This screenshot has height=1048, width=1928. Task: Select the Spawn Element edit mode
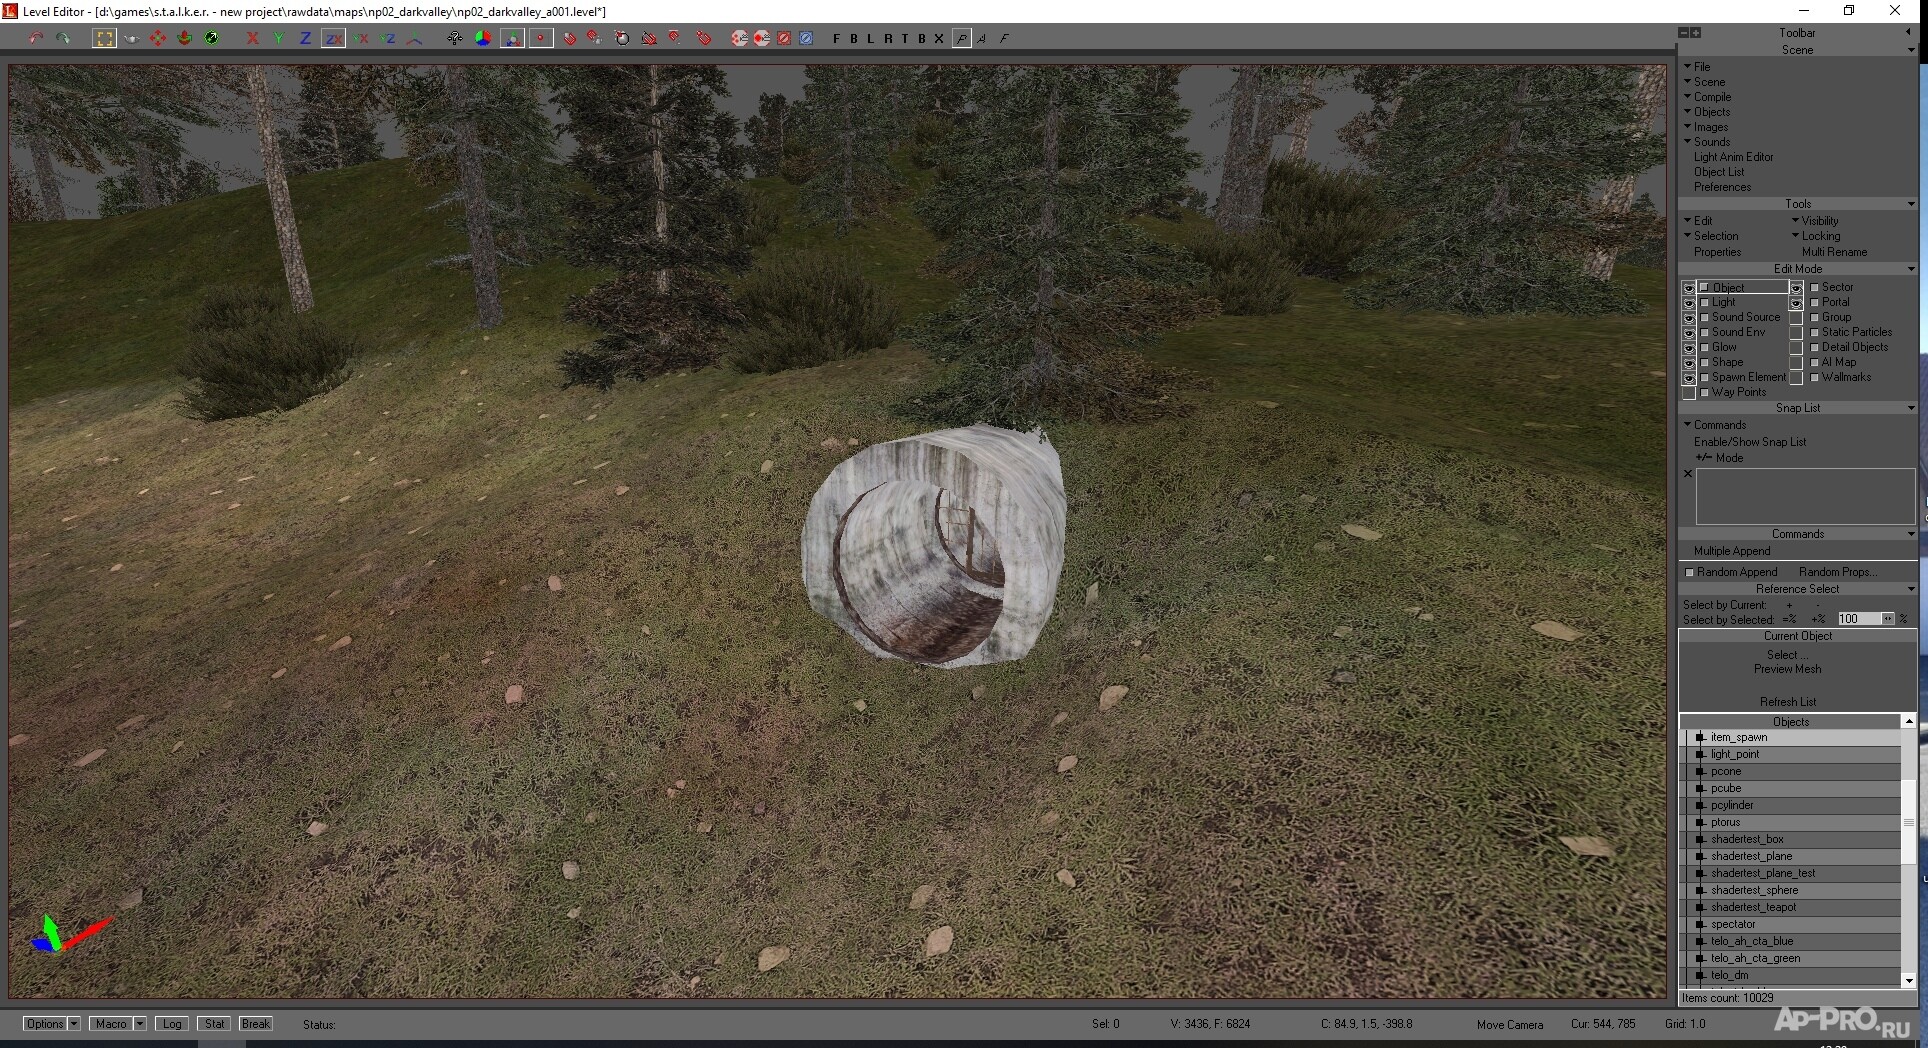tap(1747, 377)
